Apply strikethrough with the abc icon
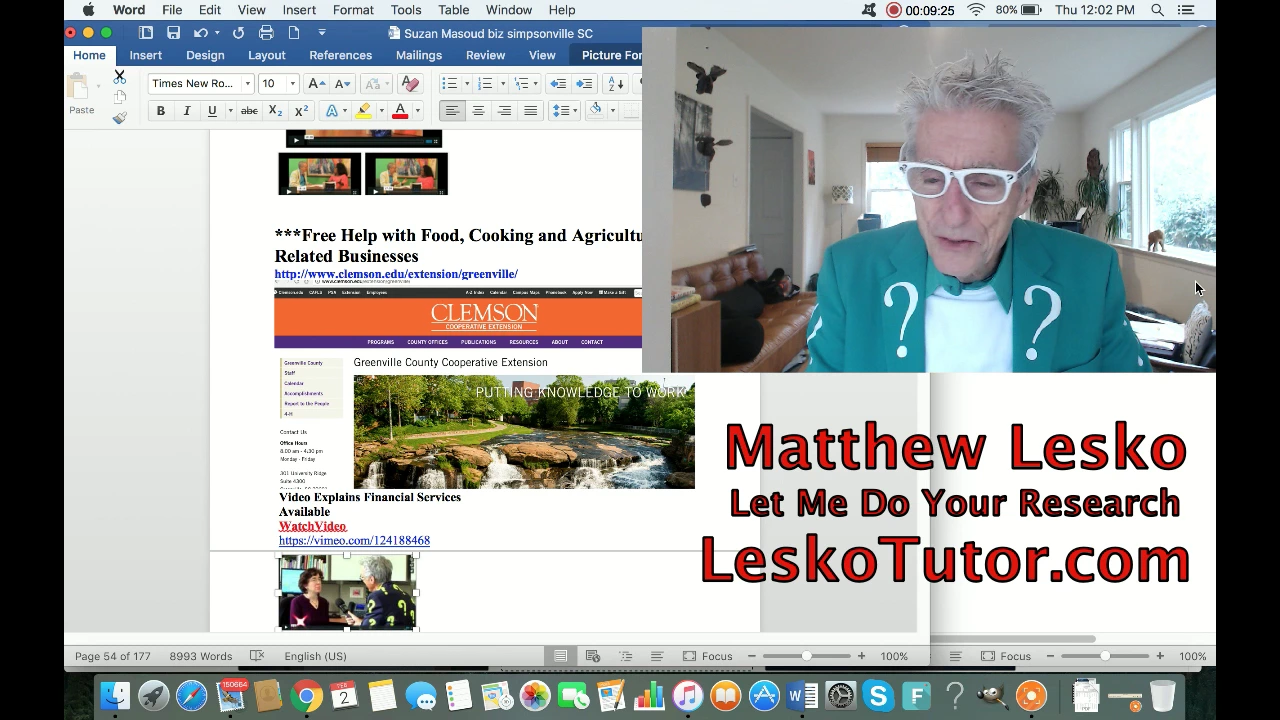Image resolution: width=1280 pixels, height=720 pixels. click(x=249, y=111)
